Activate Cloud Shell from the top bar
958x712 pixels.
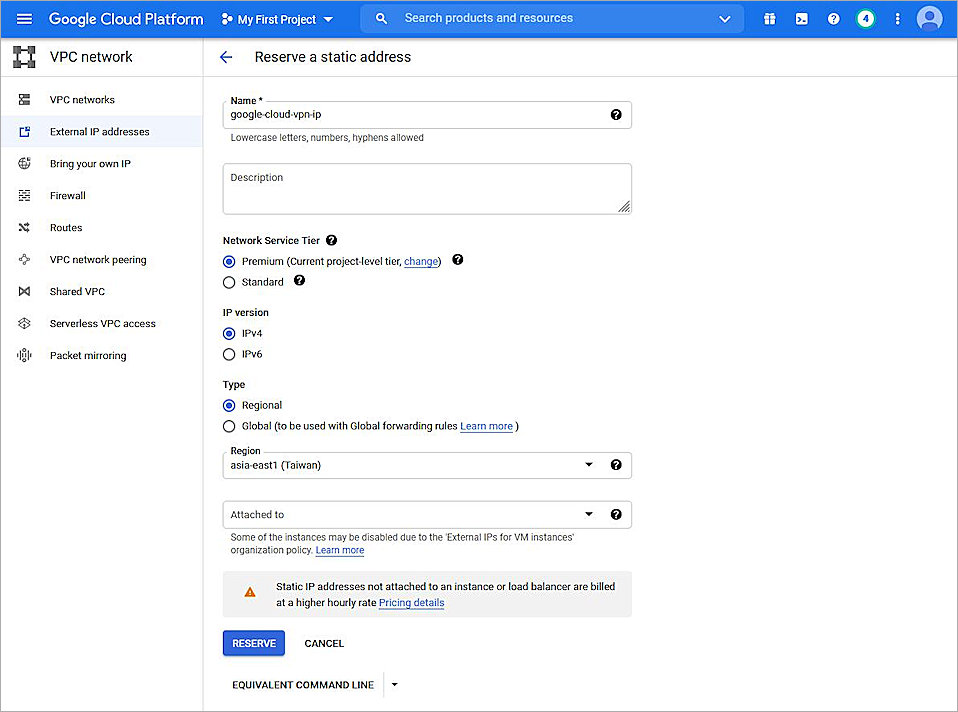point(801,18)
